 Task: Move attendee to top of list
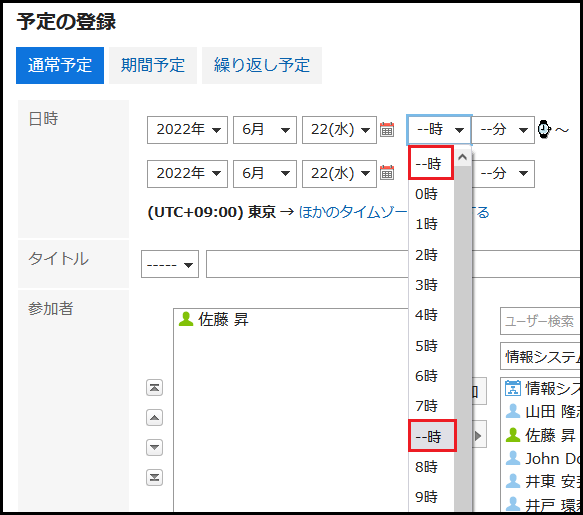tap(154, 388)
